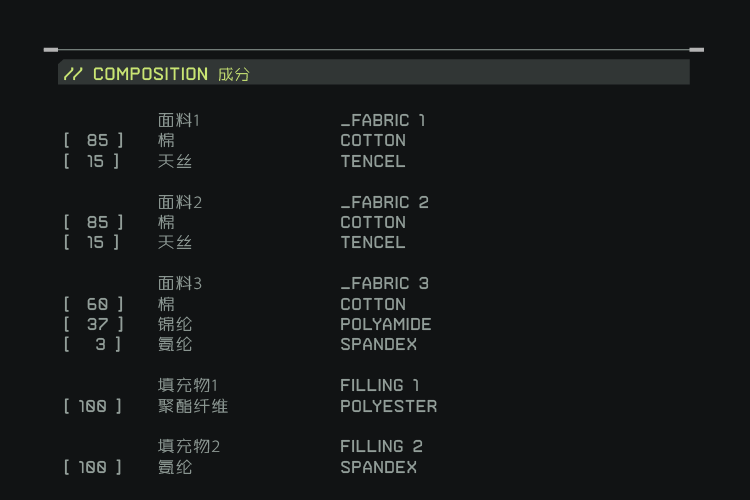The image size is (750, 500).
Task: Click the right end handle of top divider
Action: point(697,49)
